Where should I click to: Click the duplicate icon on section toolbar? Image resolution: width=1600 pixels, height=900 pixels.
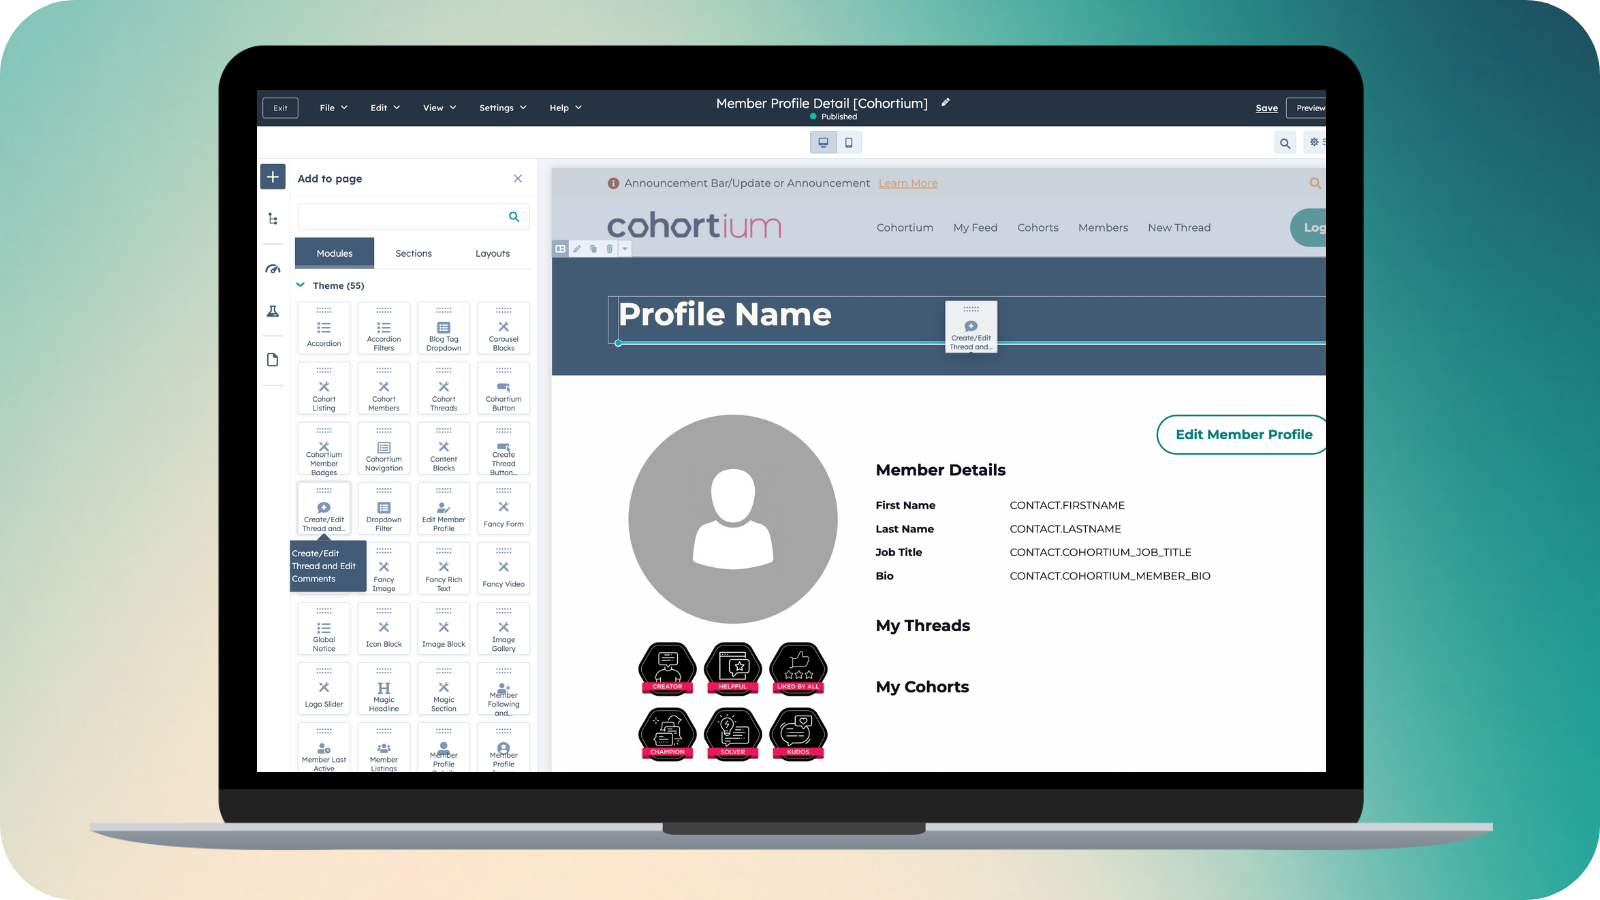593,249
